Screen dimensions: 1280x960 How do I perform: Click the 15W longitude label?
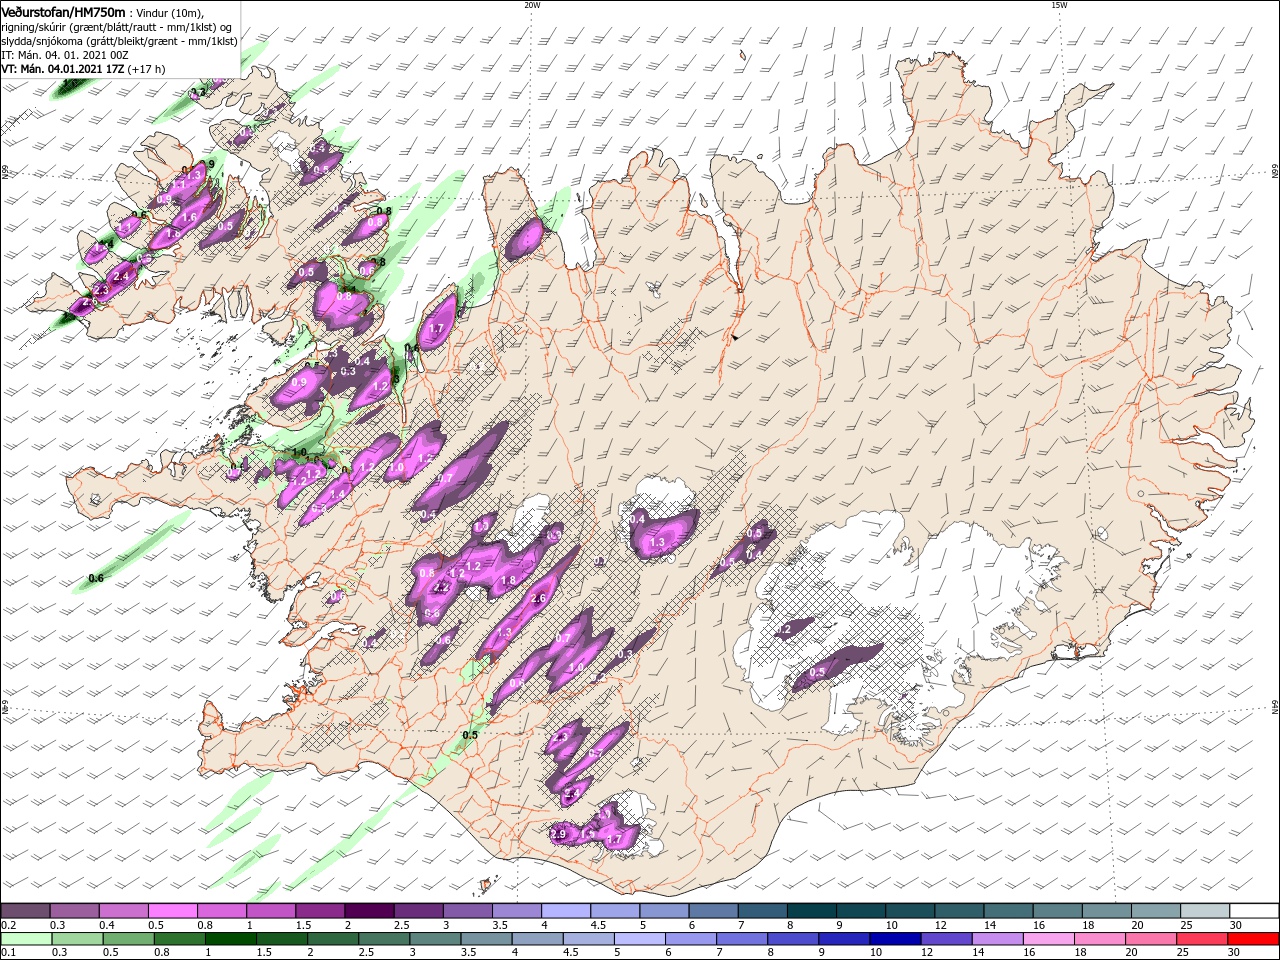tap(1059, 5)
